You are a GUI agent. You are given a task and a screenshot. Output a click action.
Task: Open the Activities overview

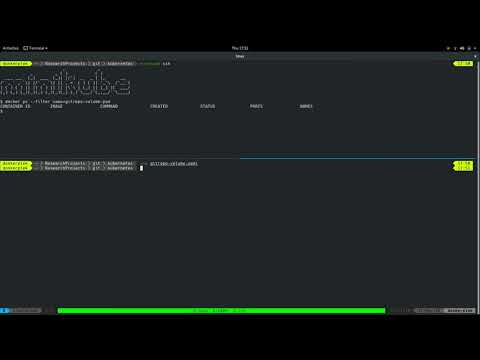click(x=10, y=48)
